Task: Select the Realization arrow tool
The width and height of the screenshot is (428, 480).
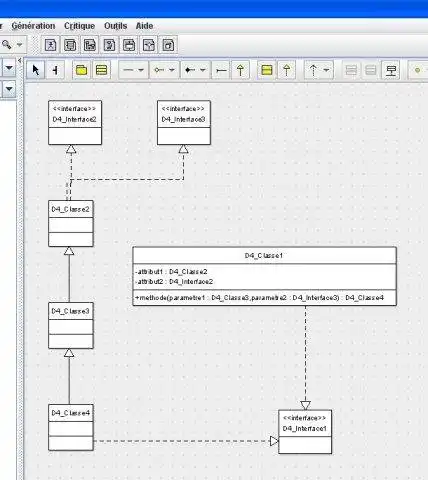Action: (x=286, y=70)
